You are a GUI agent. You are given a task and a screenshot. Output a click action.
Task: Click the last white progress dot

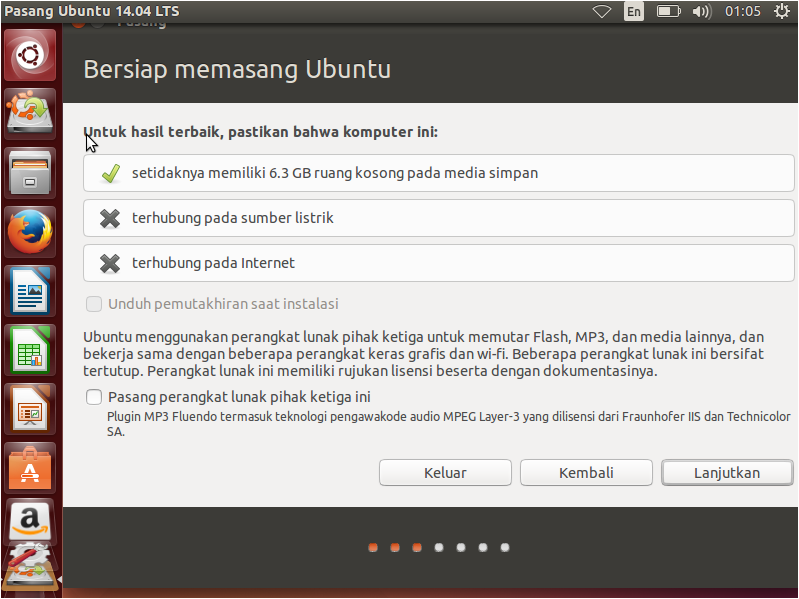coord(505,548)
